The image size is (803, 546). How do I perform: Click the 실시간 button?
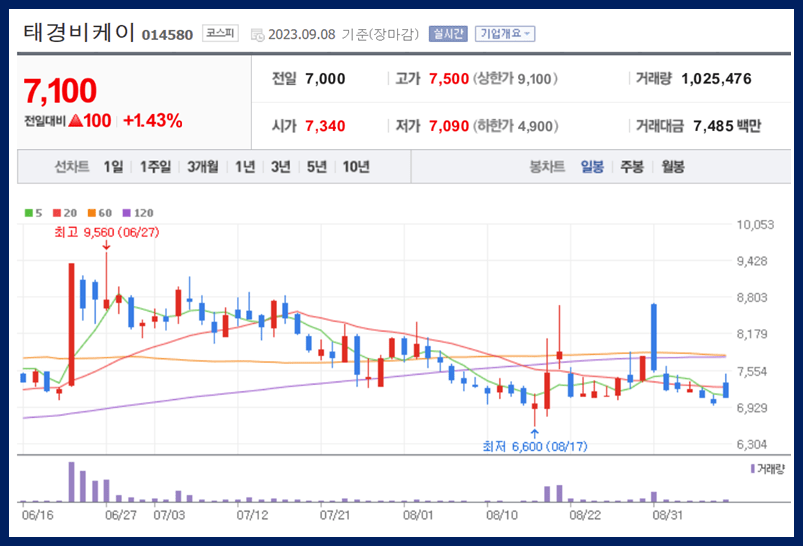[x=448, y=34]
